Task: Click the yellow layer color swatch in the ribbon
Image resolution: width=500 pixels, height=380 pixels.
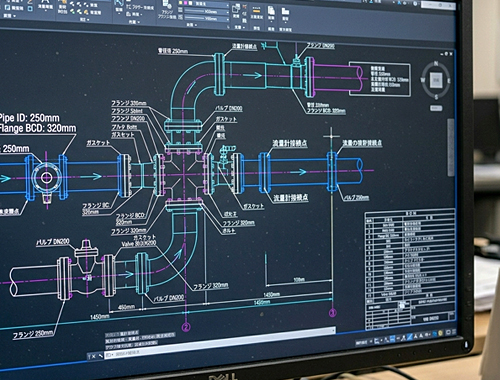Action: pyautogui.click(x=181, y=3)
